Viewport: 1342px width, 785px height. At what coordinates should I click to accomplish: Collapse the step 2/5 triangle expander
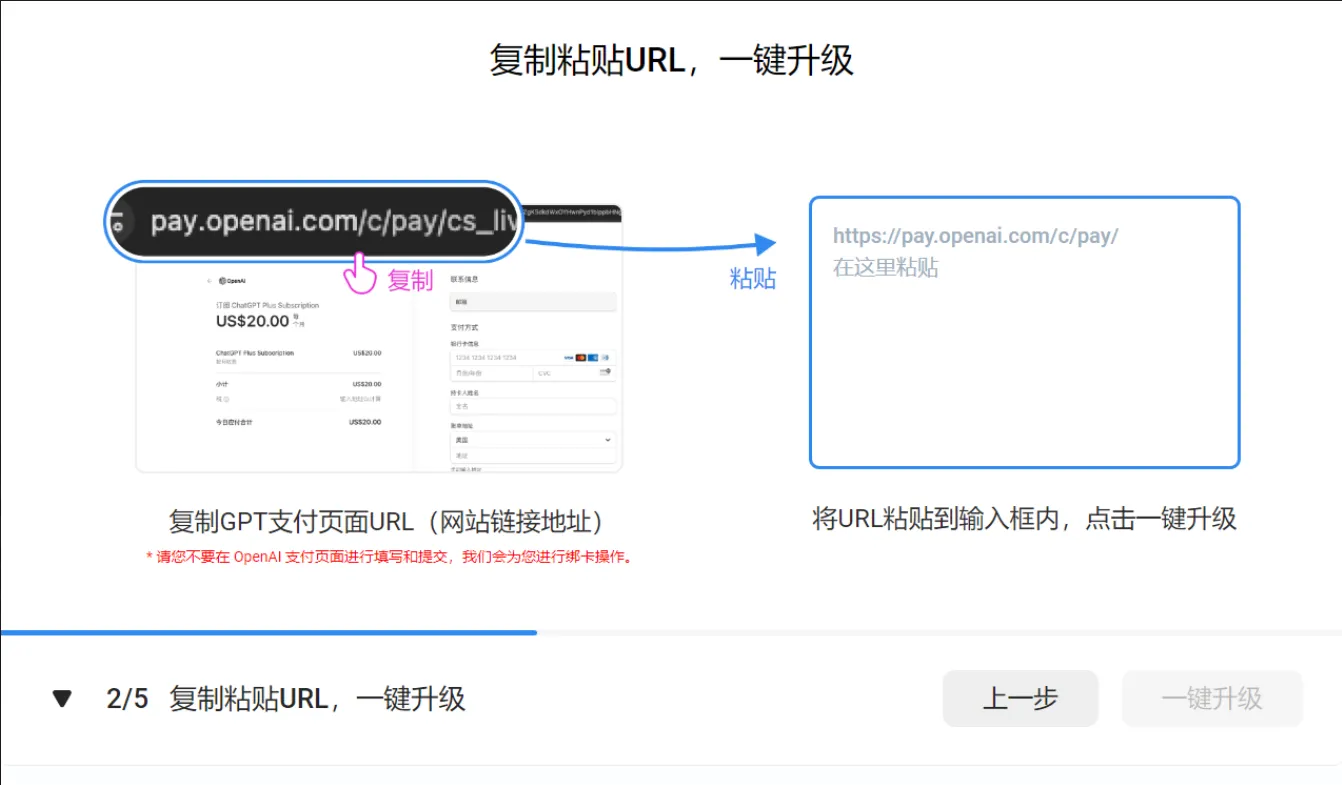tap(63, 698)
